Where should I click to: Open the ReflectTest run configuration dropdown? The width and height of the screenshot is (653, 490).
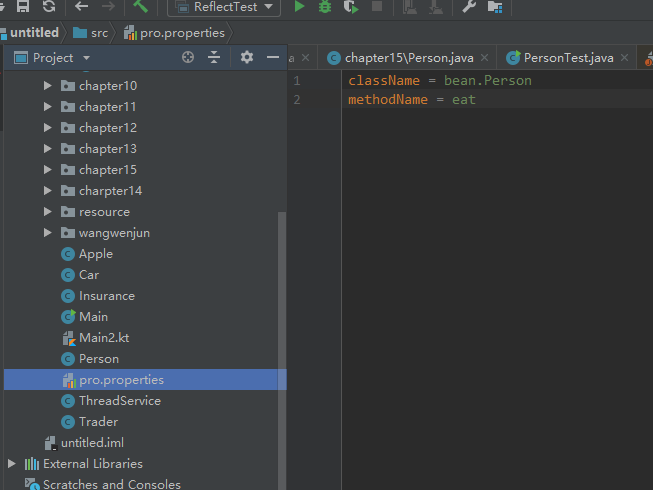tap(224, 7)
